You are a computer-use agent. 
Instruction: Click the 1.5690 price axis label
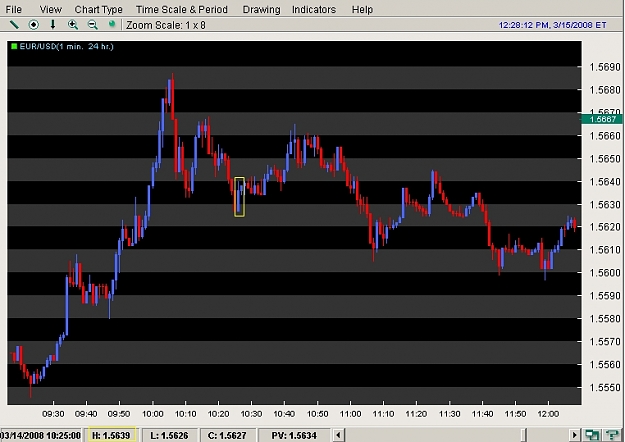pyautogui.click(x=605, y=67)
